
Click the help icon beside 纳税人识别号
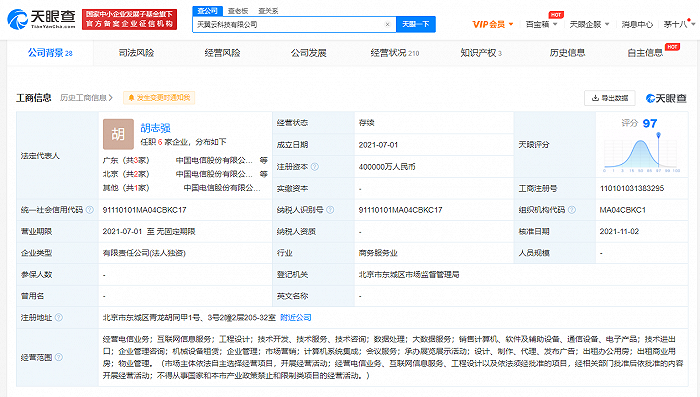330,210
